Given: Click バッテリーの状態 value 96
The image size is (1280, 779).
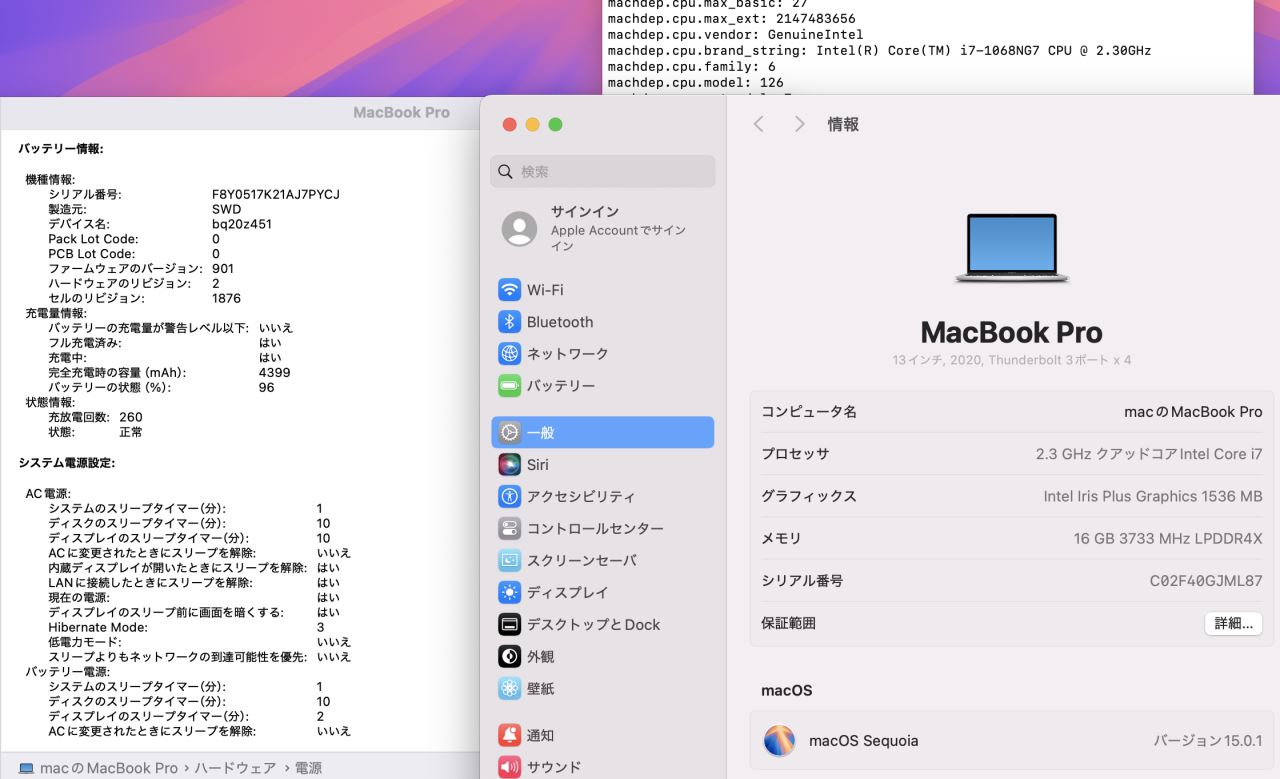Looking at the screenshot, I should pyautogui.click(x=266, y=387).
